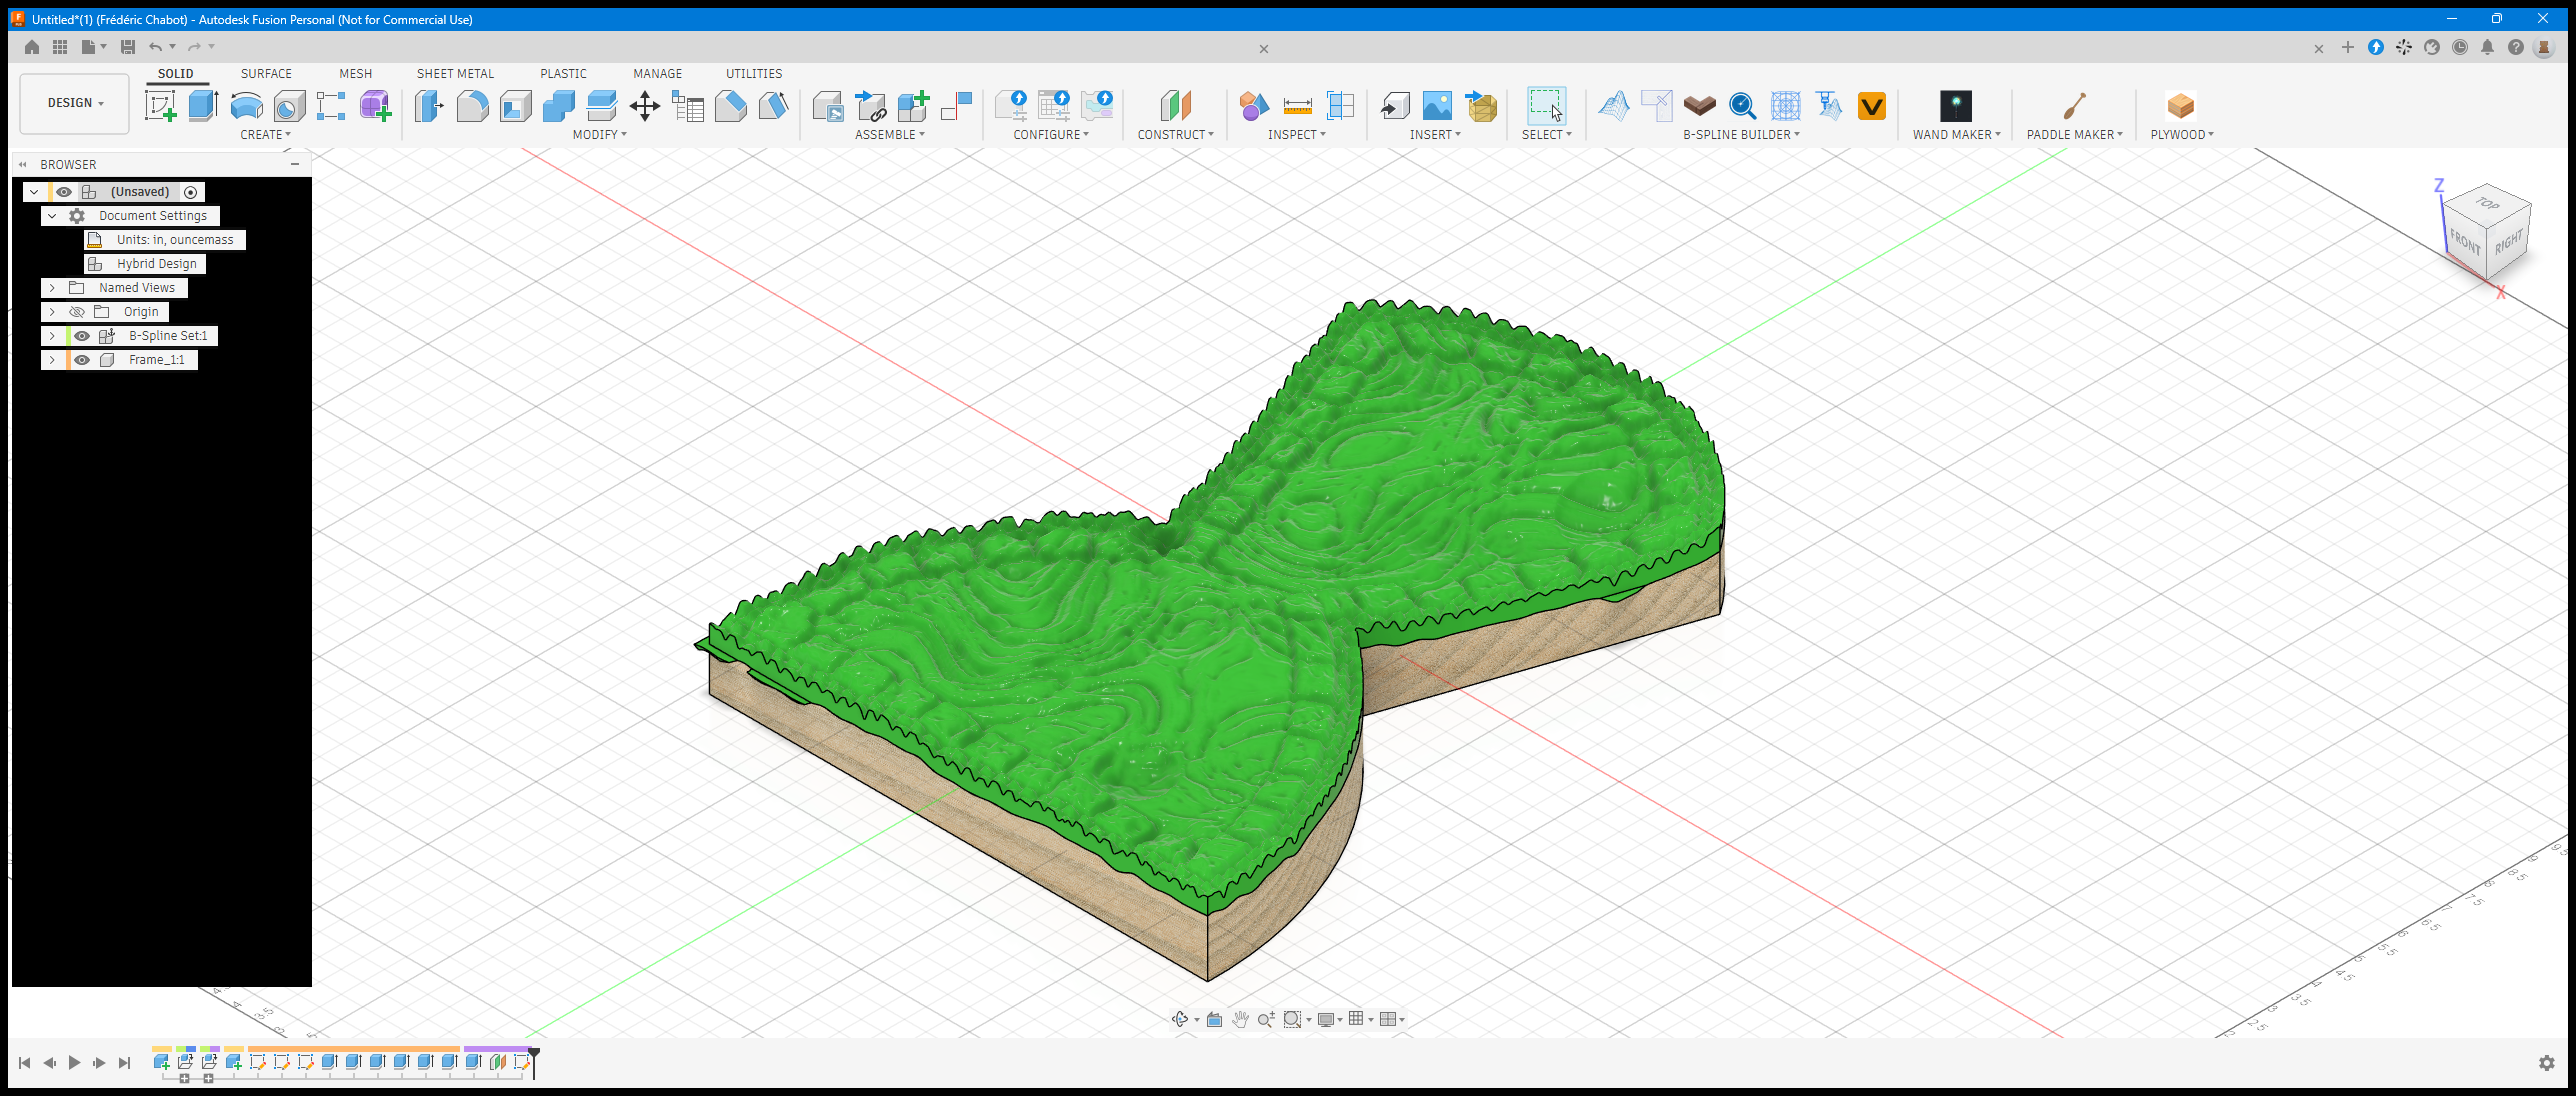This screenshot has height=1096, width=2576.
Task: Hide the Frame_1:1 component
Action: (x=82, y=360)
